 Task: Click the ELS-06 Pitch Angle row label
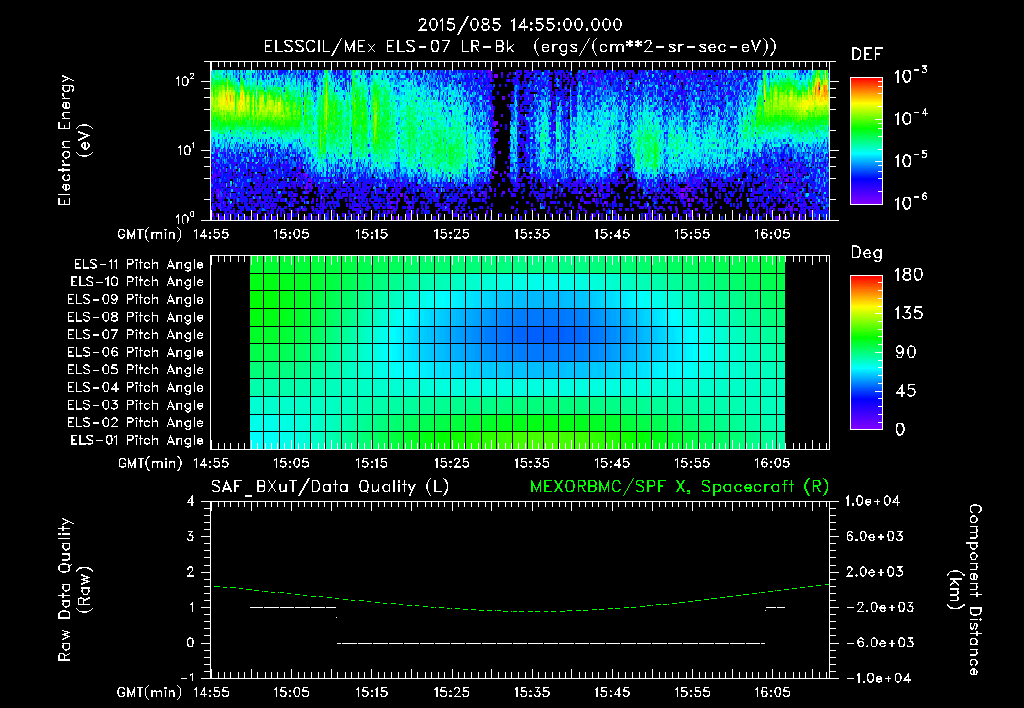136,352
